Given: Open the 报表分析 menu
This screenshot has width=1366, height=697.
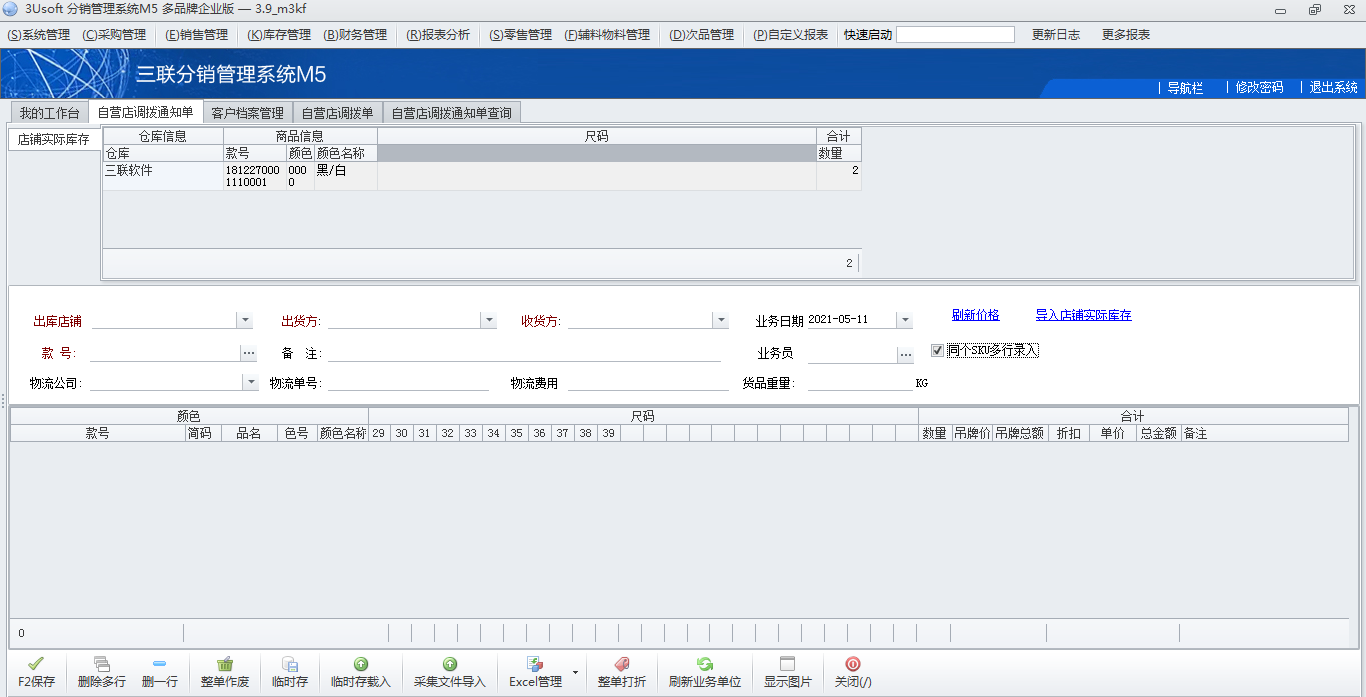Looking at the screenshot, I should [438, 34].
